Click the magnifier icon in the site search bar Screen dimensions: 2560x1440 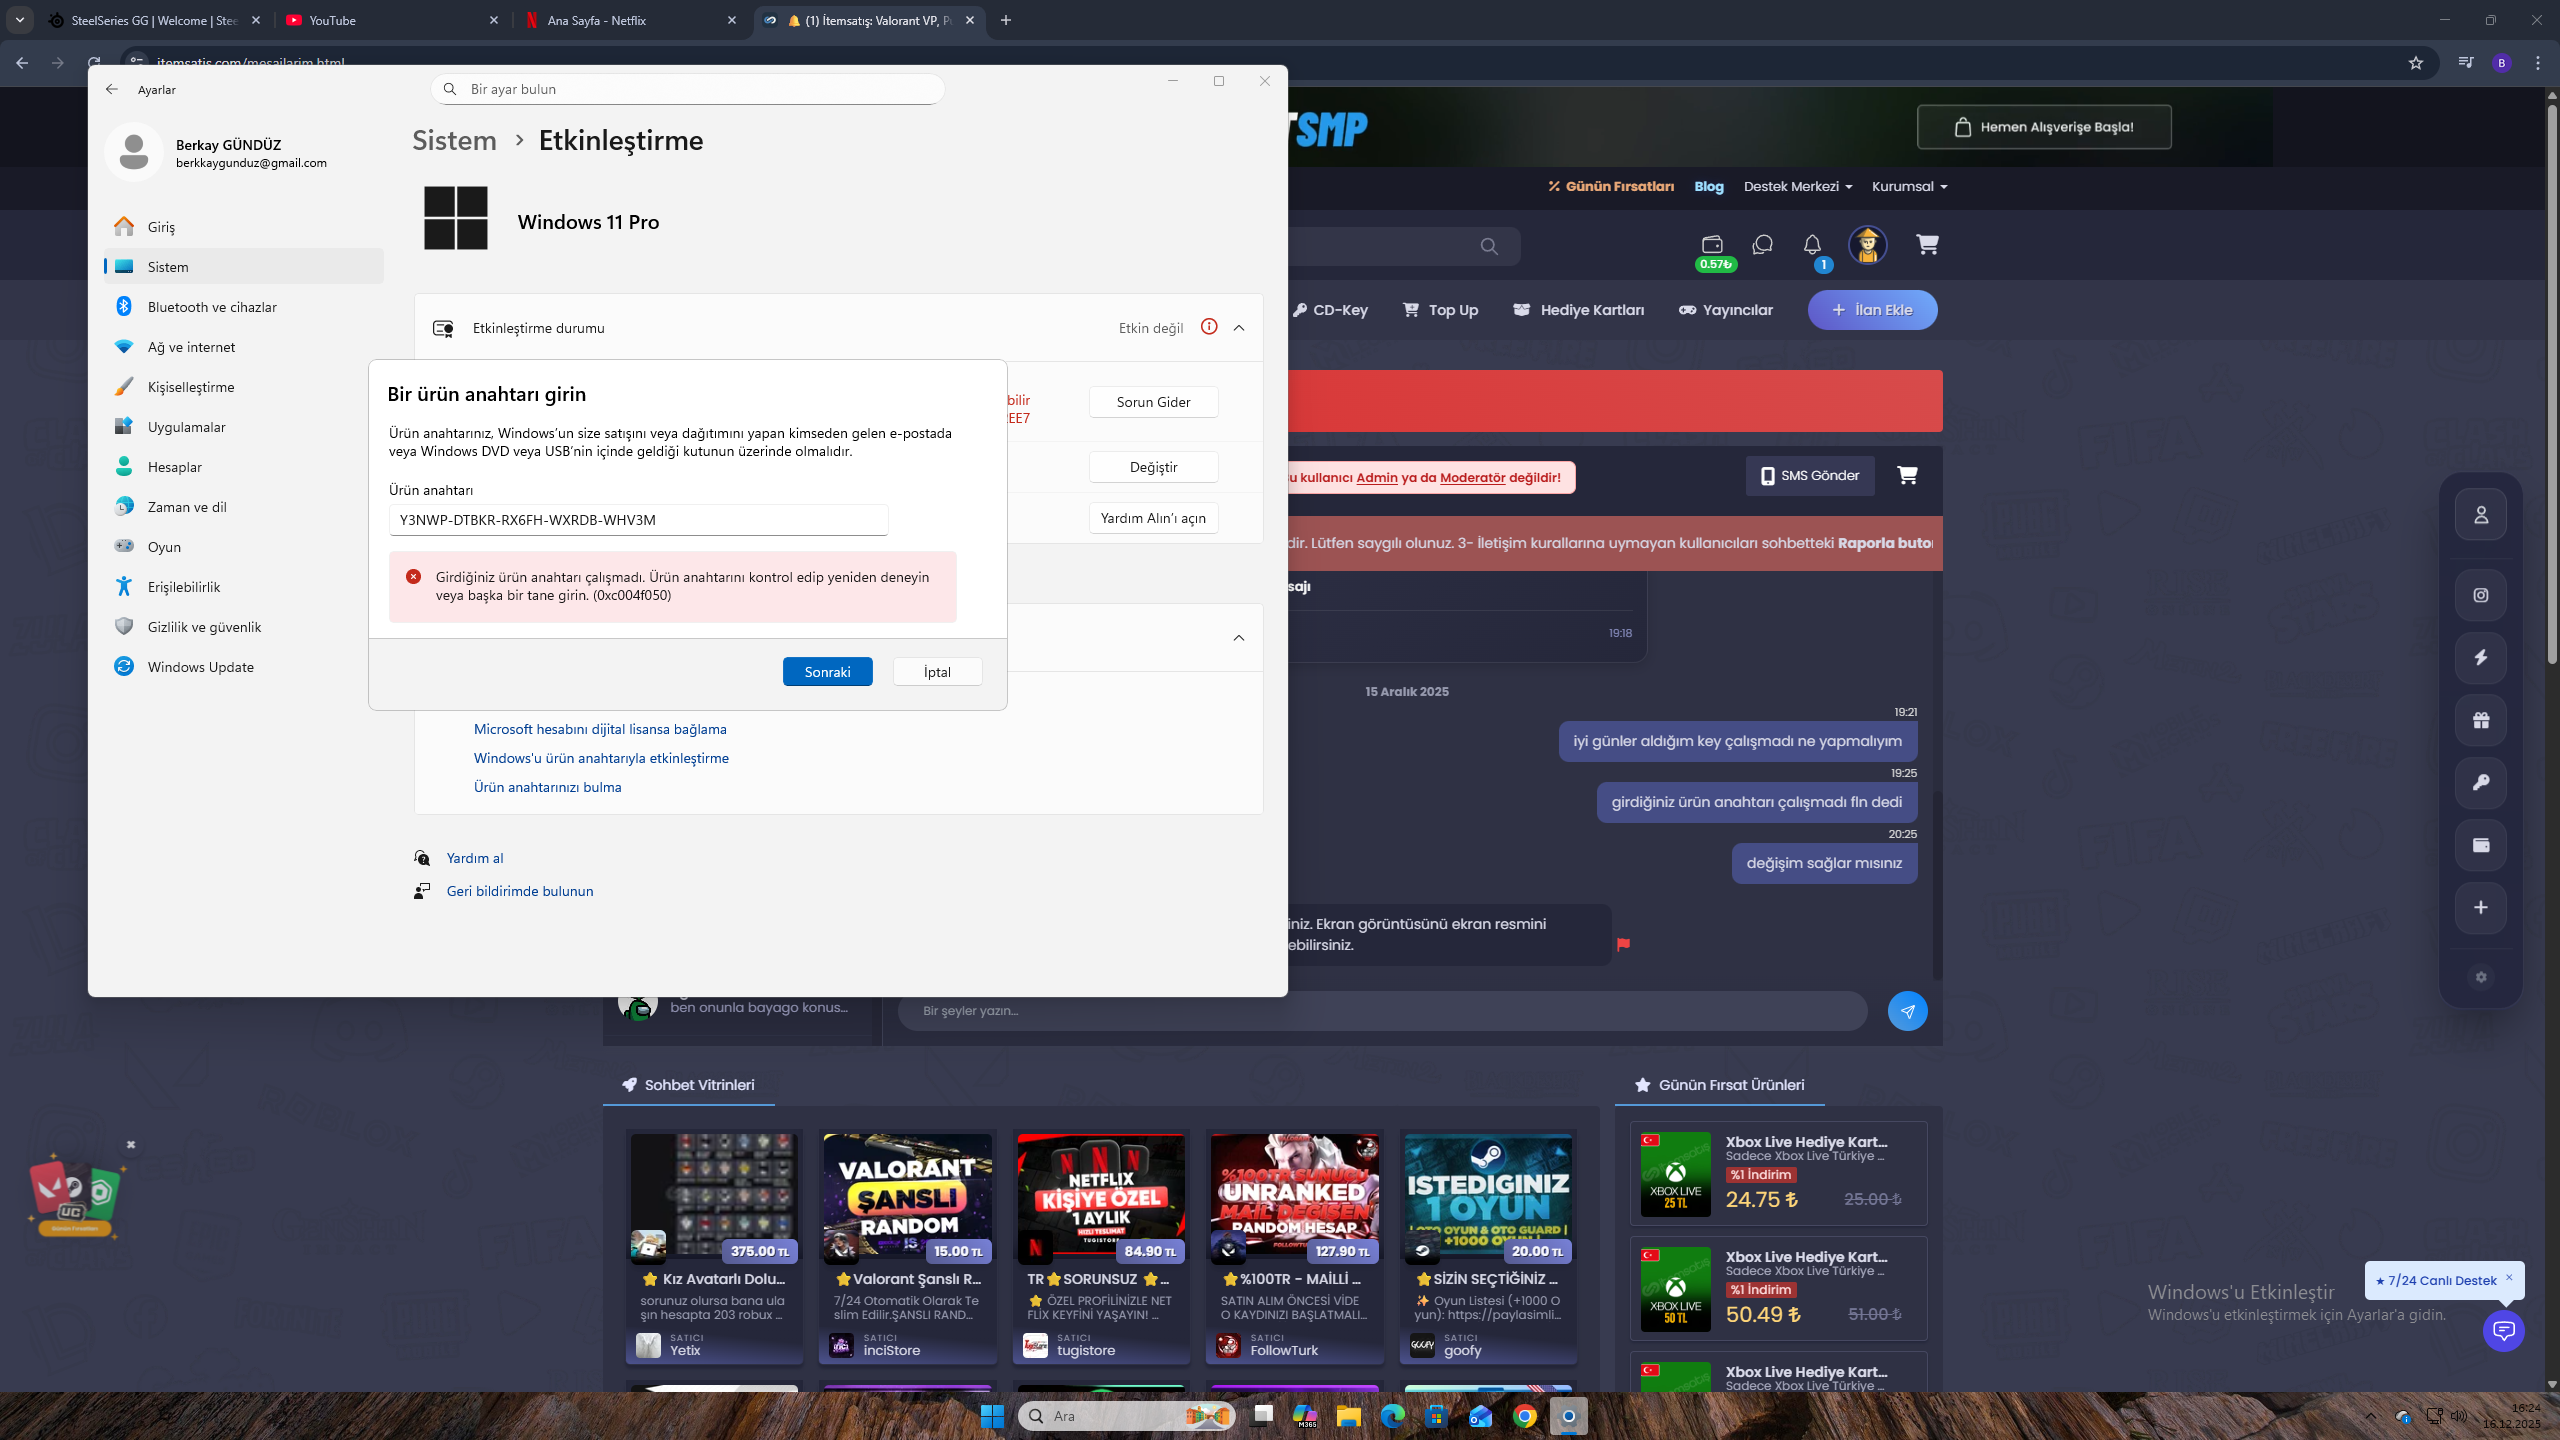pyautogui.click(x=1489, y=246)
